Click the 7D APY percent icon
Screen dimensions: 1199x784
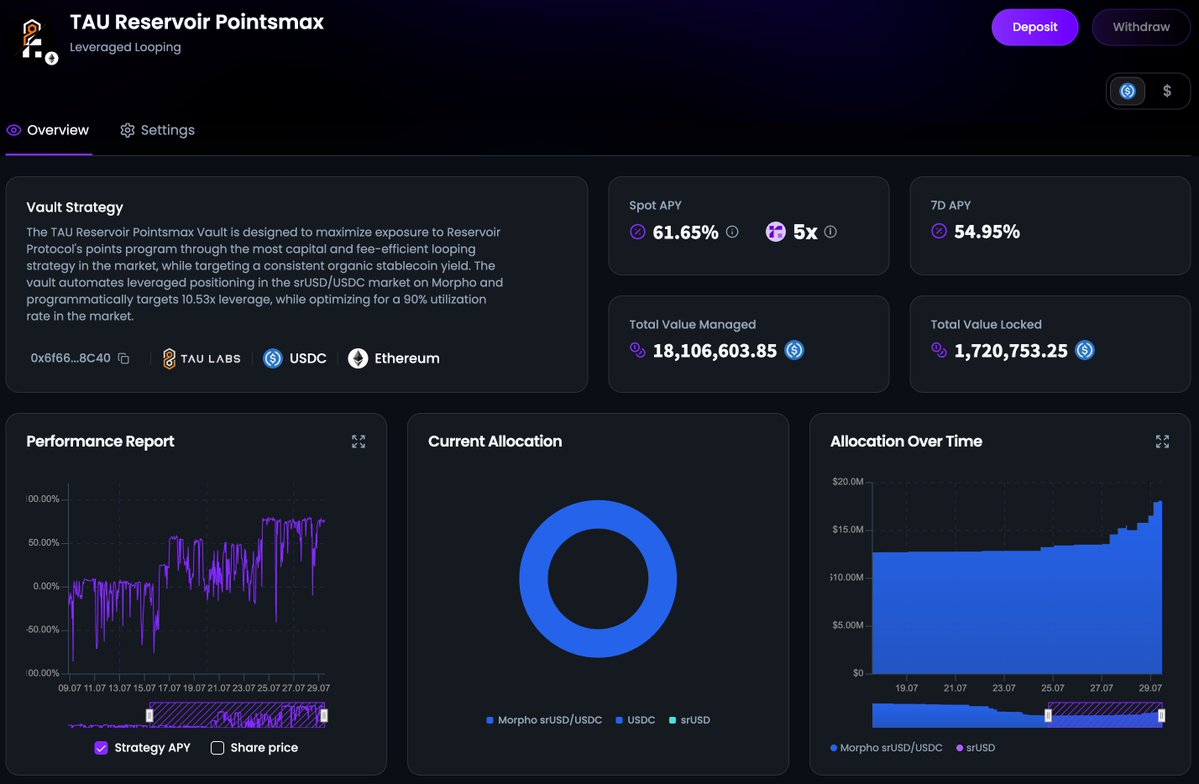[x=939, y=231]
